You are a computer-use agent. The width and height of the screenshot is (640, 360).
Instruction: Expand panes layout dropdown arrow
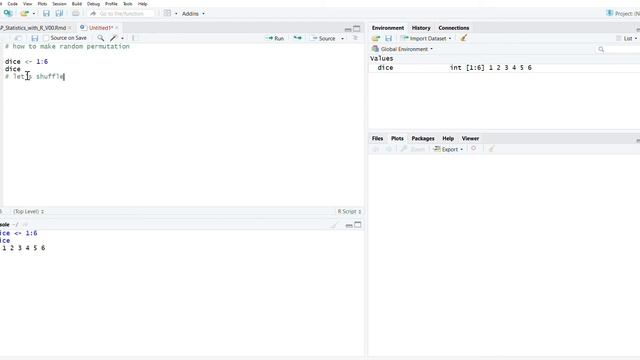176,13
